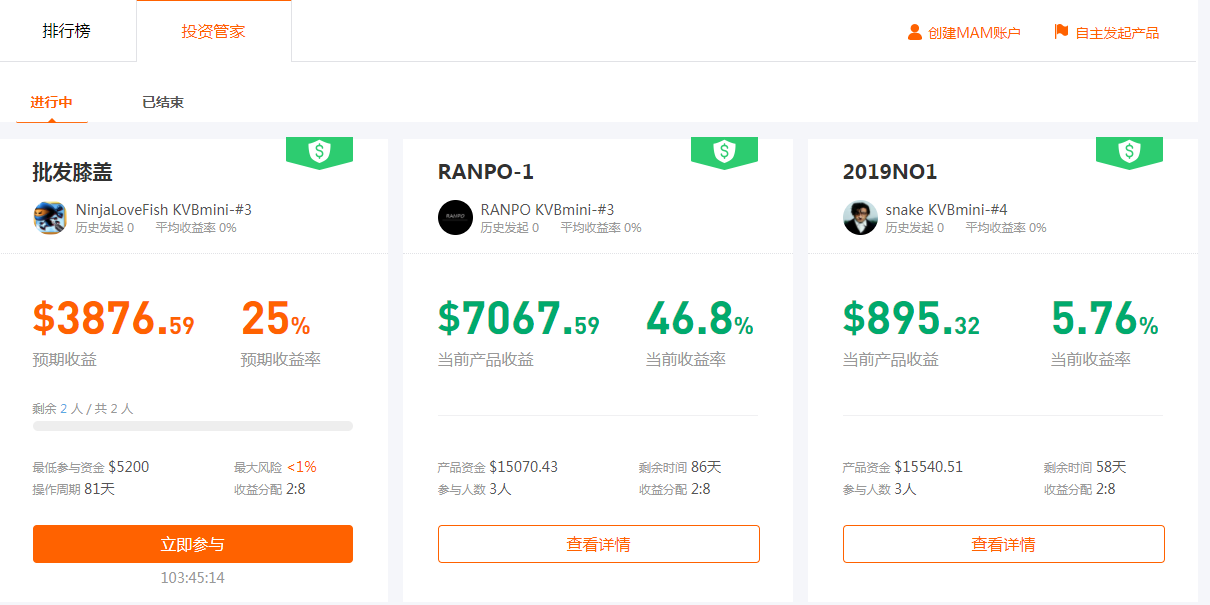
Task: Click the flag icon beside 自主发起产品
Action: (1061, 32)
